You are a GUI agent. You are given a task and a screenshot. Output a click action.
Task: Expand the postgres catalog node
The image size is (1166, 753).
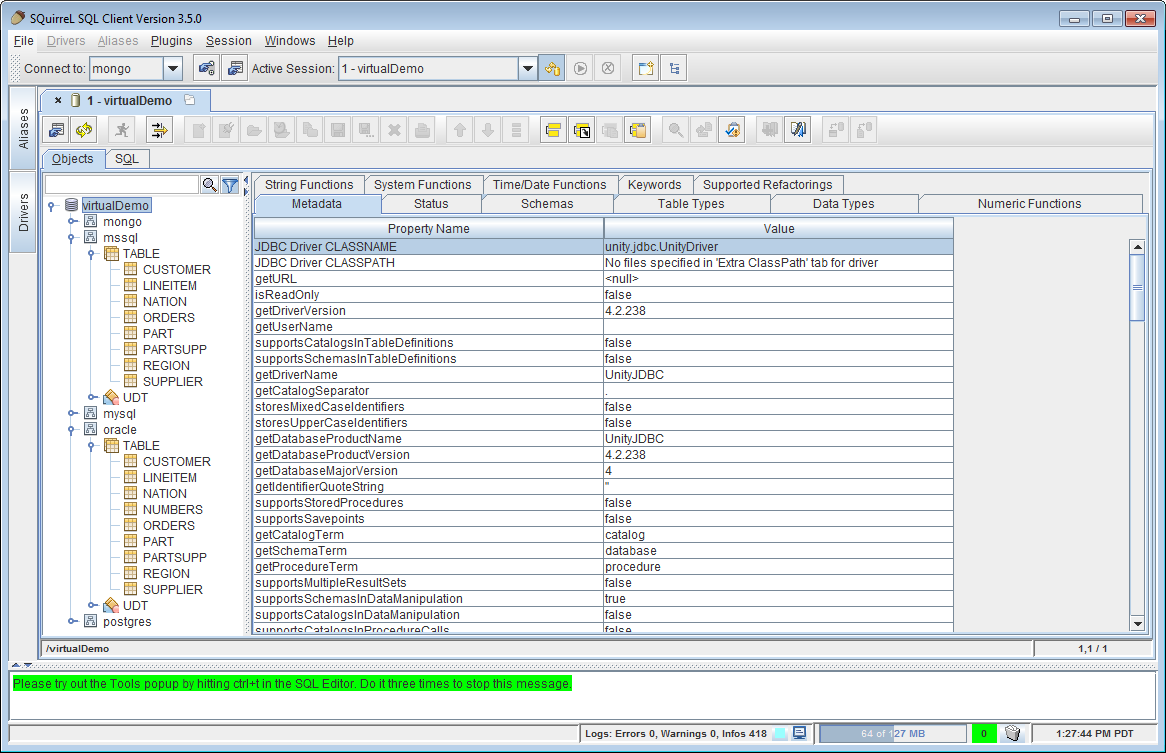(72, 622)
